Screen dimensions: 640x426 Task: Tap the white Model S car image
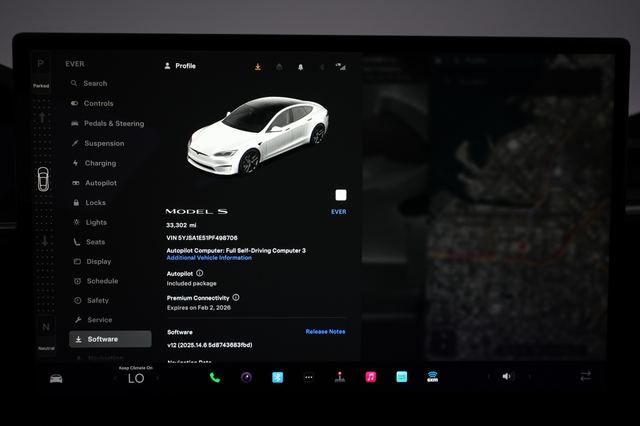pos(258,135)
